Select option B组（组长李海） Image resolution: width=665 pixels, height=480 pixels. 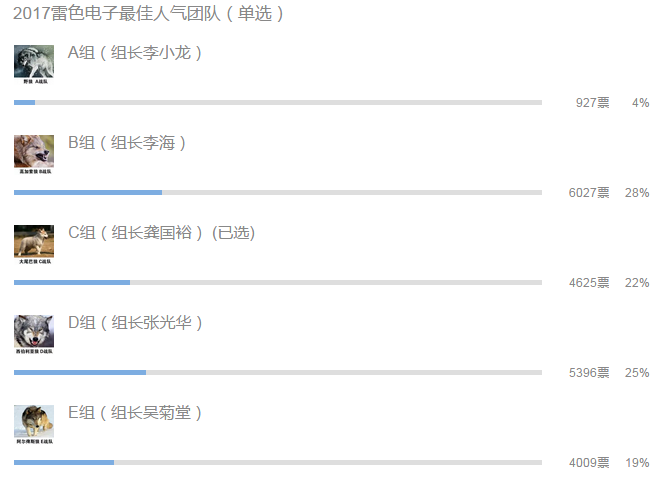(x=126, y=143)
